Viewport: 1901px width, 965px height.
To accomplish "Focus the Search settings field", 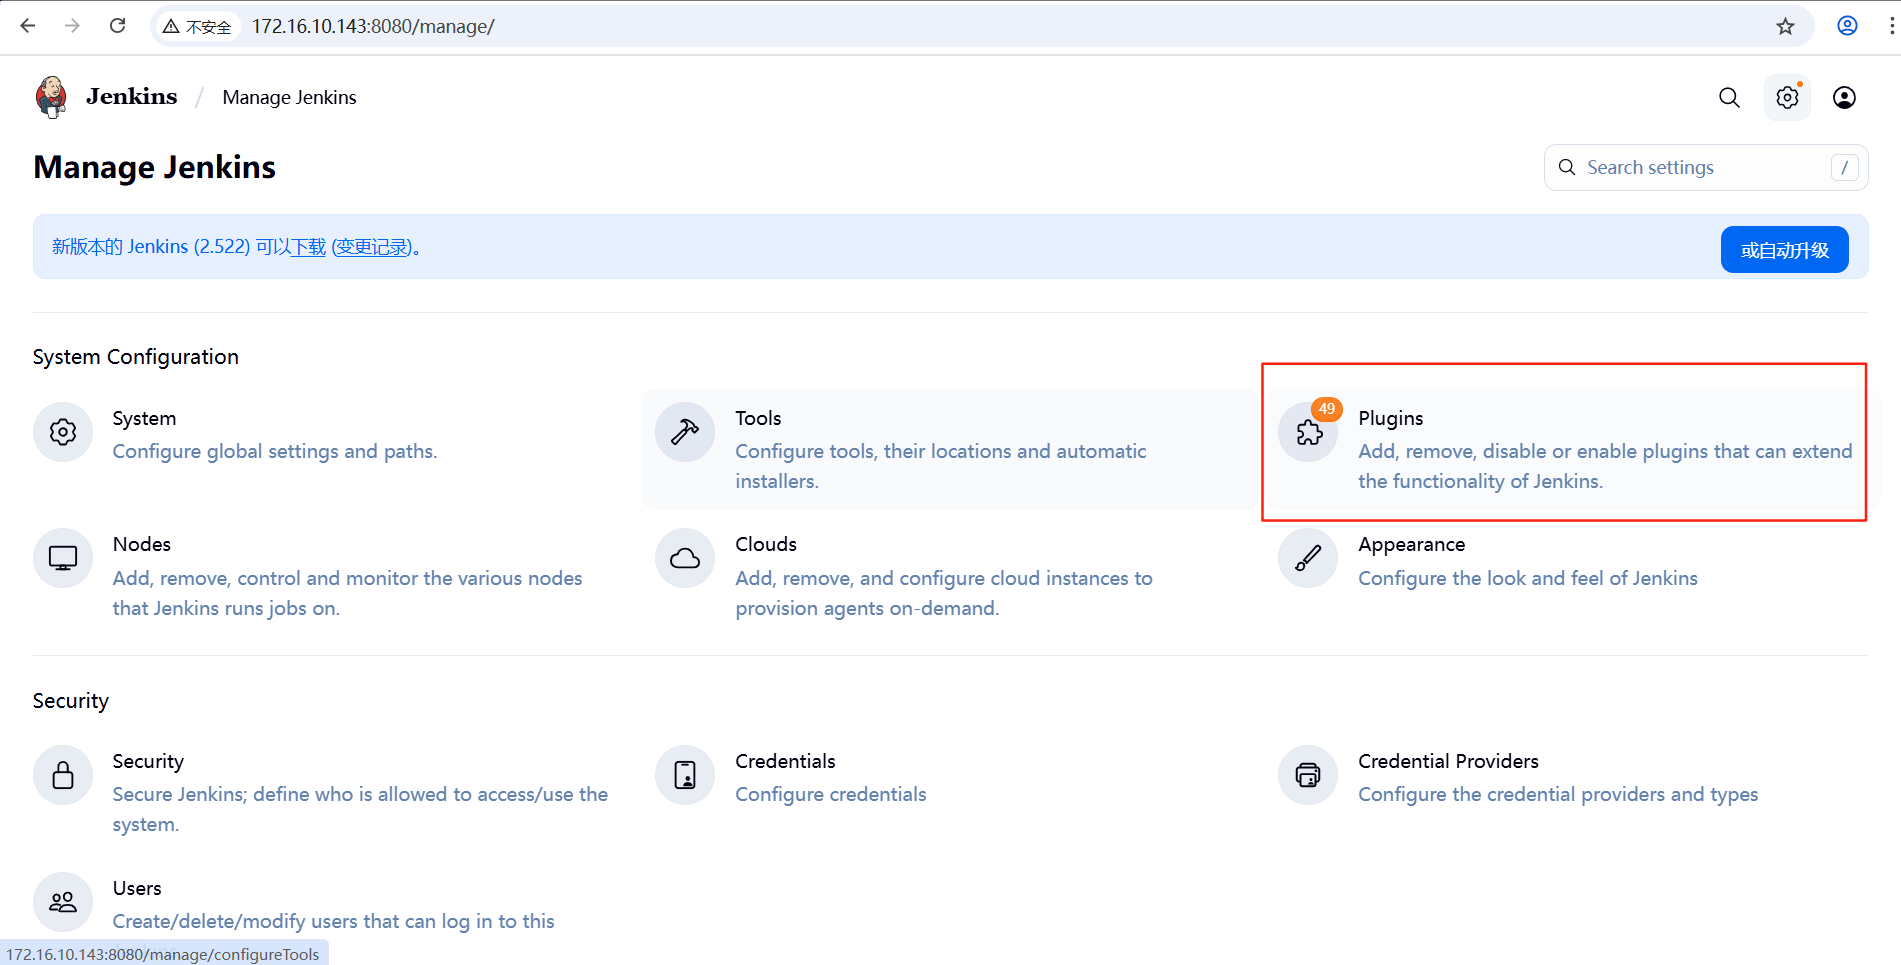I will 1706,168.
